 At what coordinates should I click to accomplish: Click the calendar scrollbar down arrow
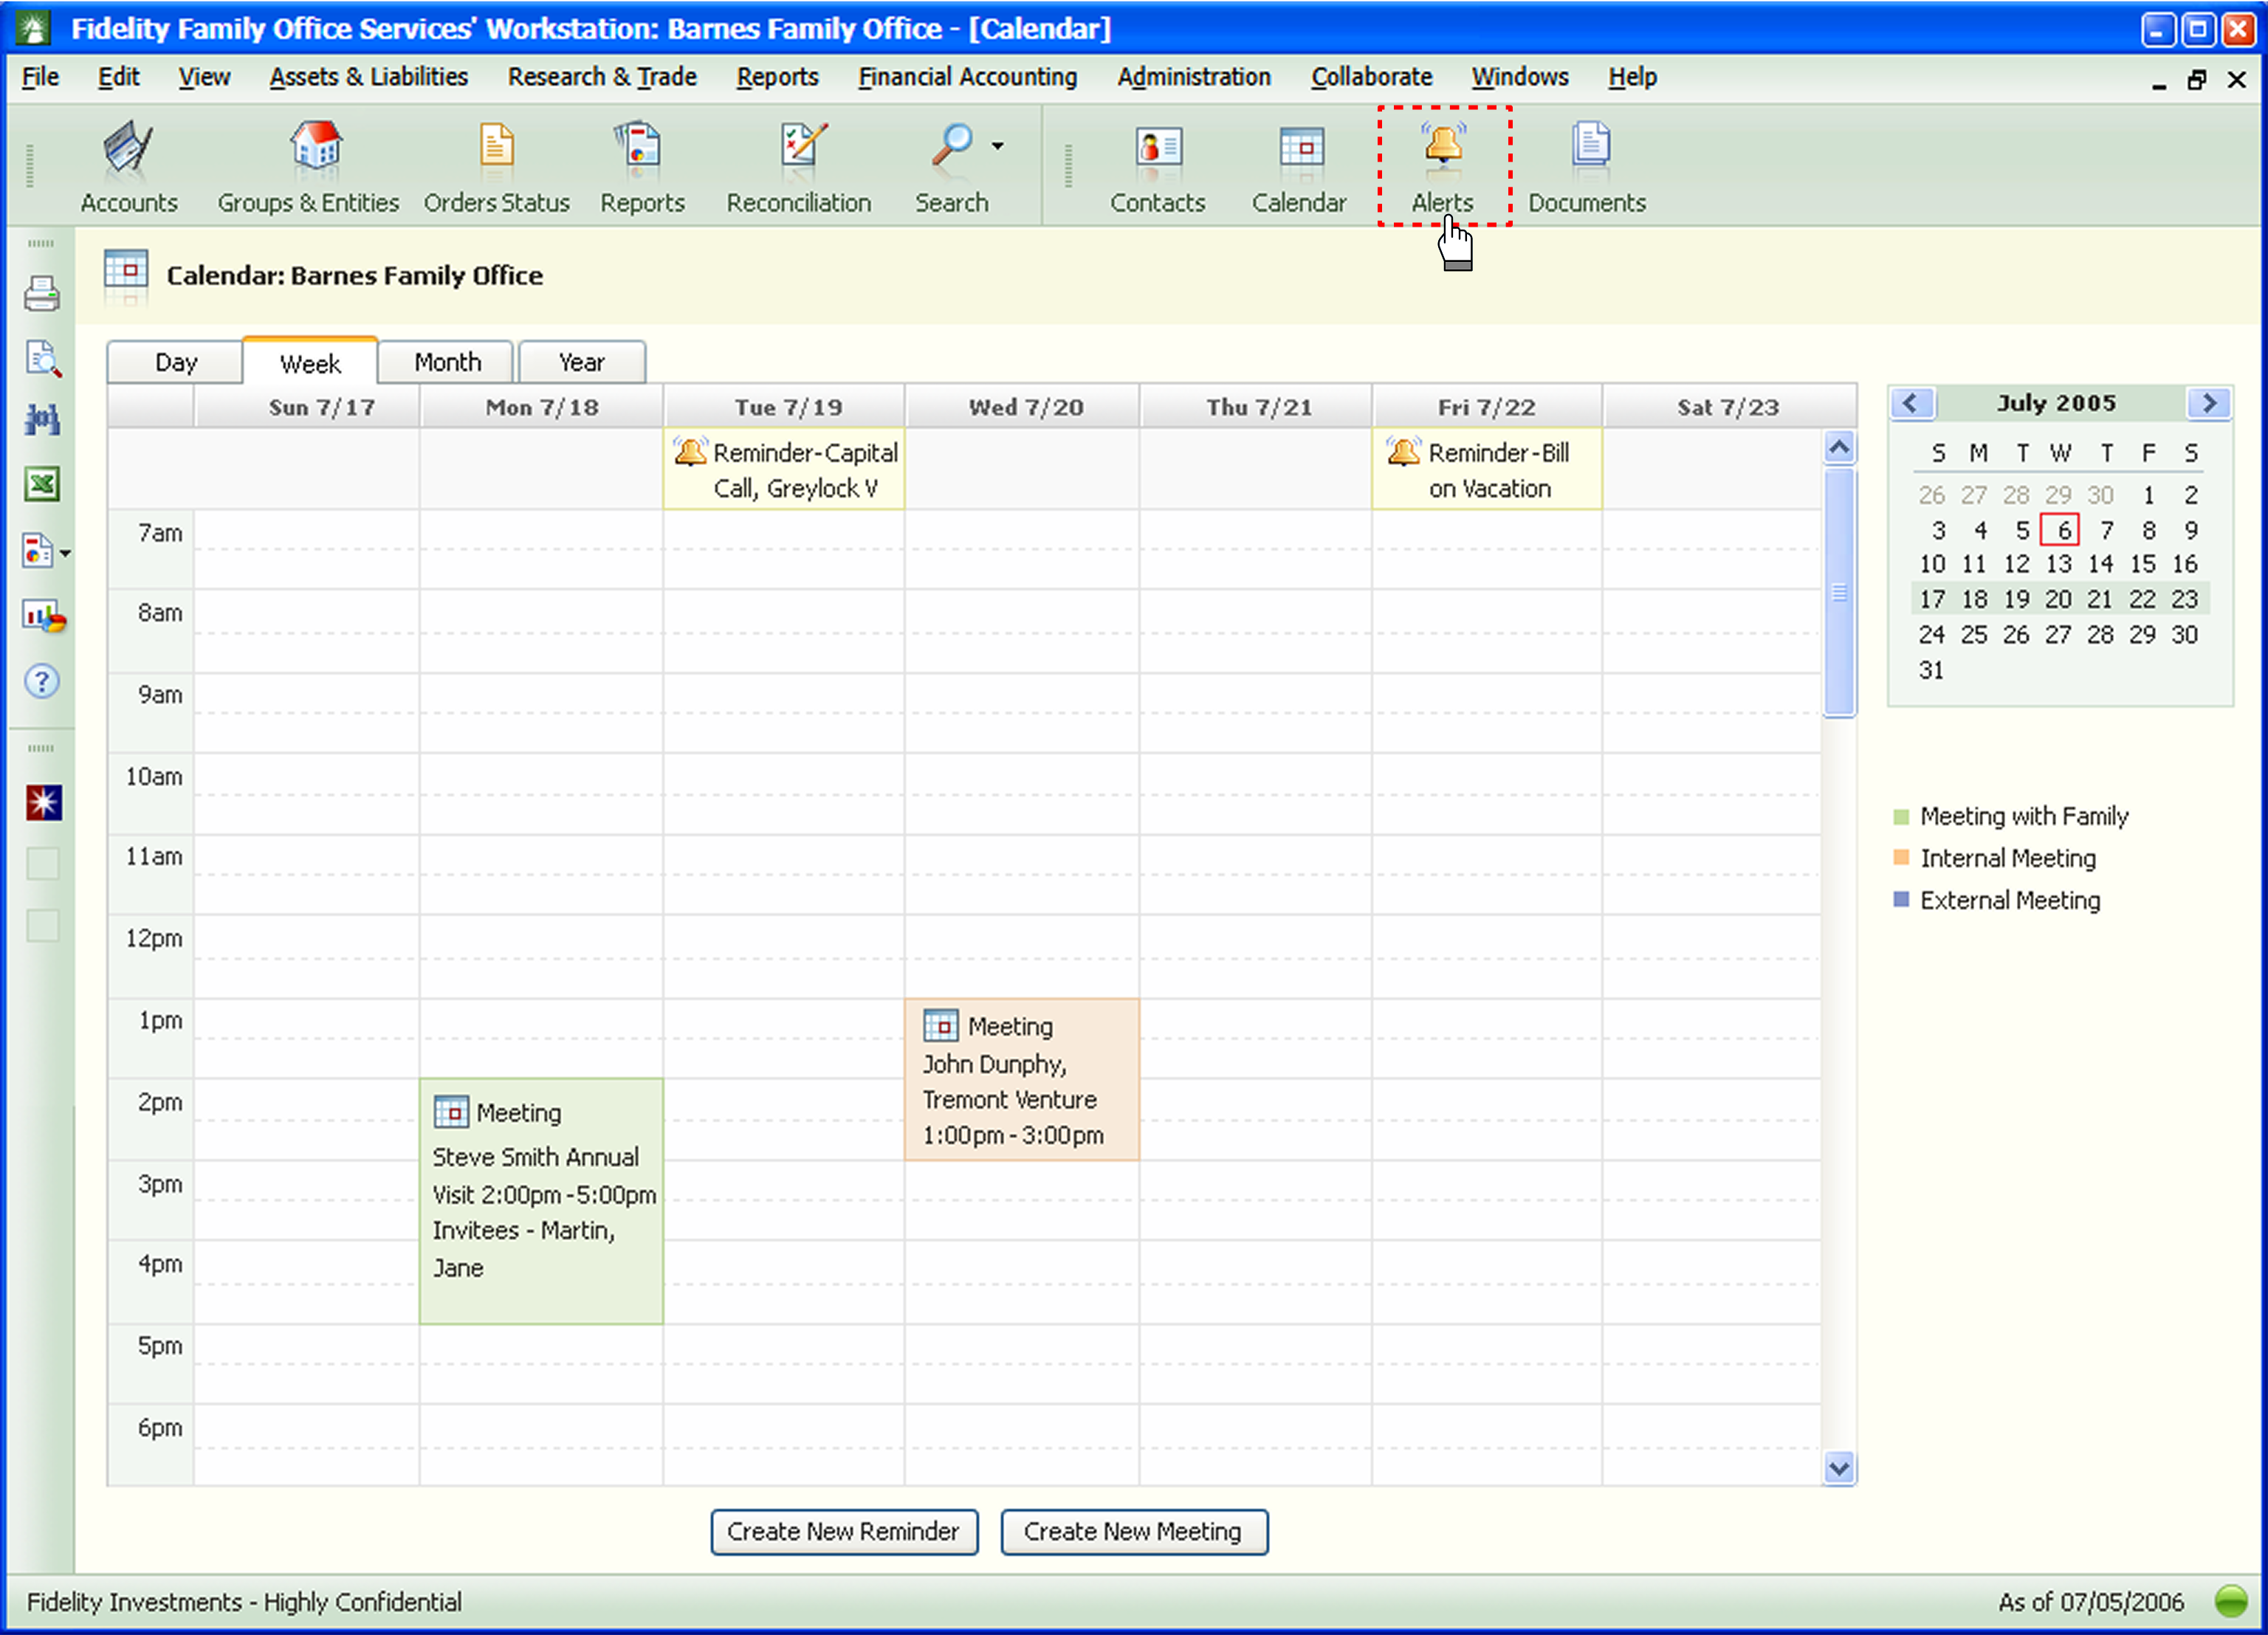(x=1838, y=1468)
